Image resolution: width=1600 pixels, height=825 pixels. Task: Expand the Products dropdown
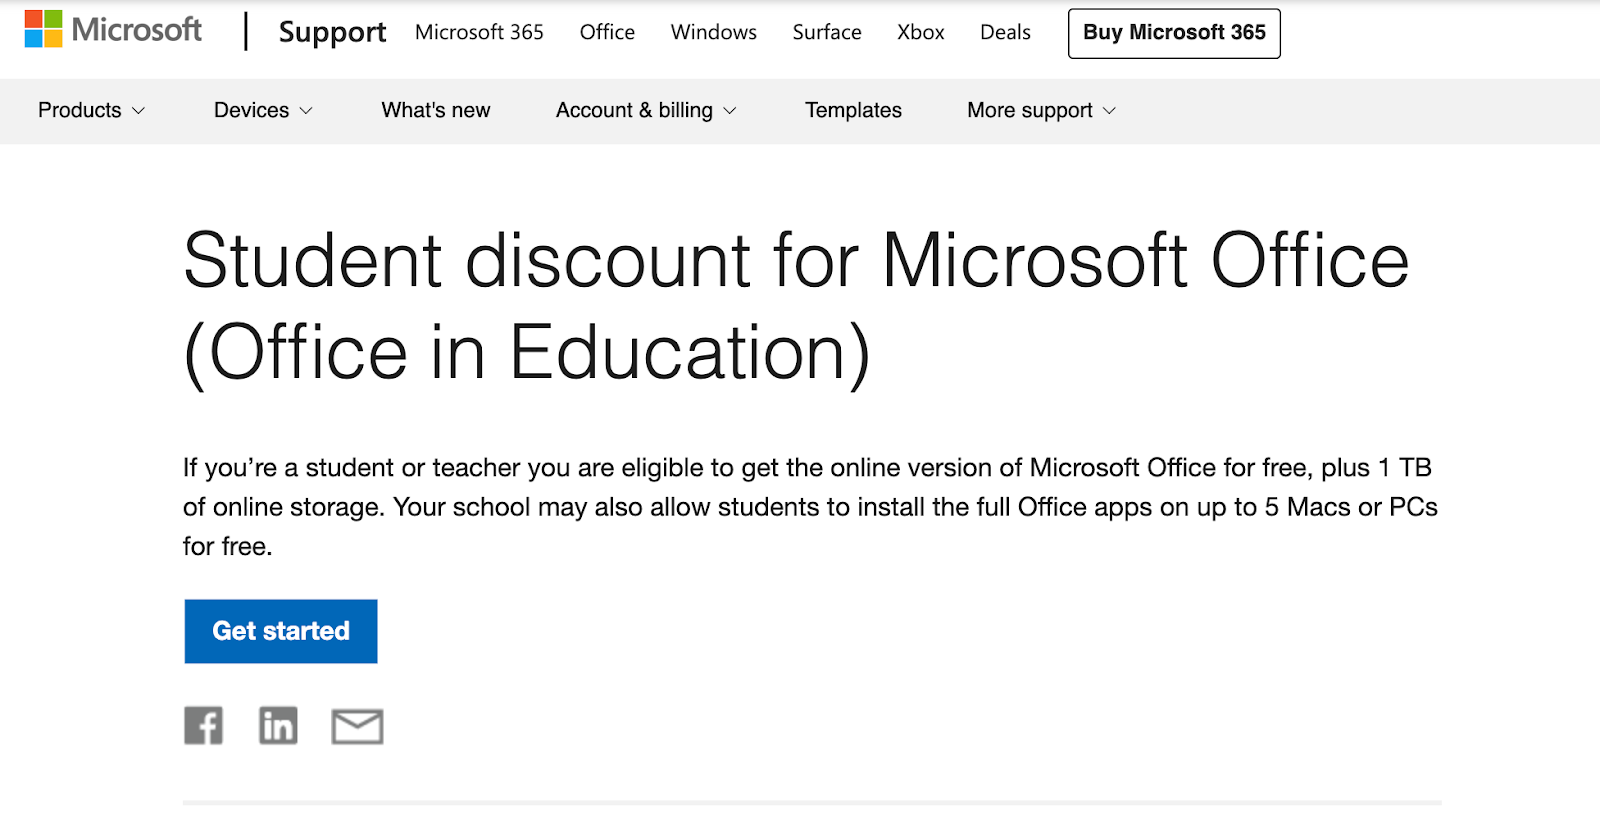(x=91, y=110)
